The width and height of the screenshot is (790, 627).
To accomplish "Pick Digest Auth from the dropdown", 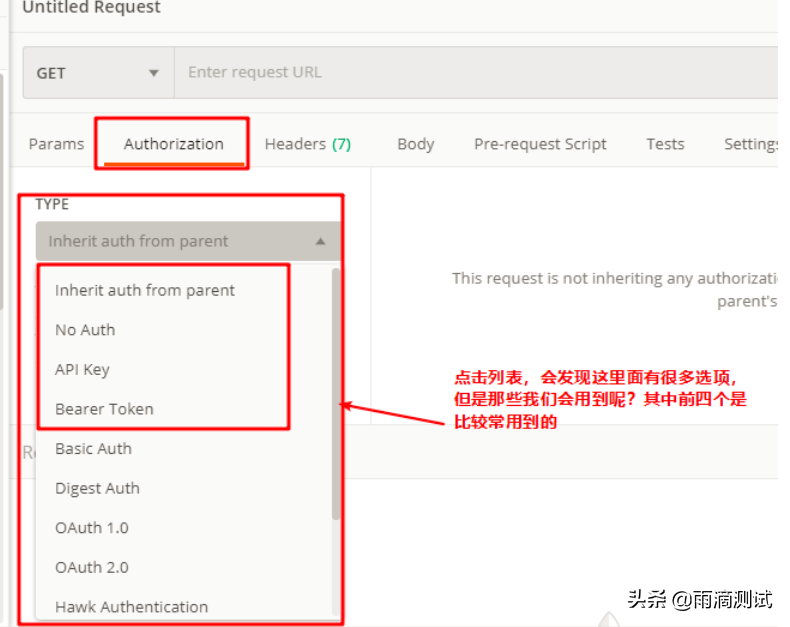I will tap(97, 488).
